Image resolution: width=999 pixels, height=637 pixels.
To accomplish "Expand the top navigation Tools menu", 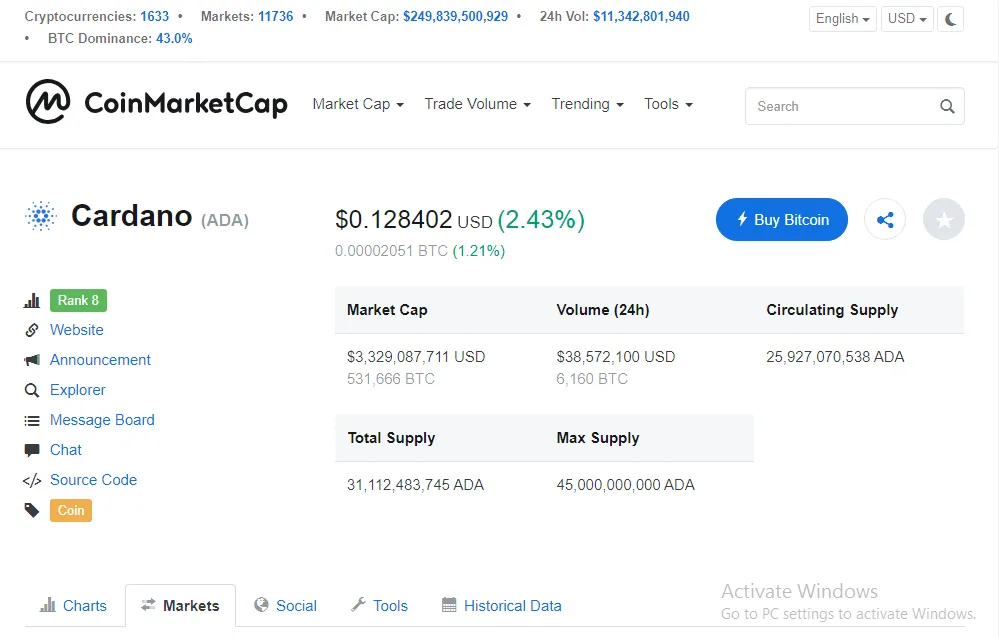I will click(668, 104).
